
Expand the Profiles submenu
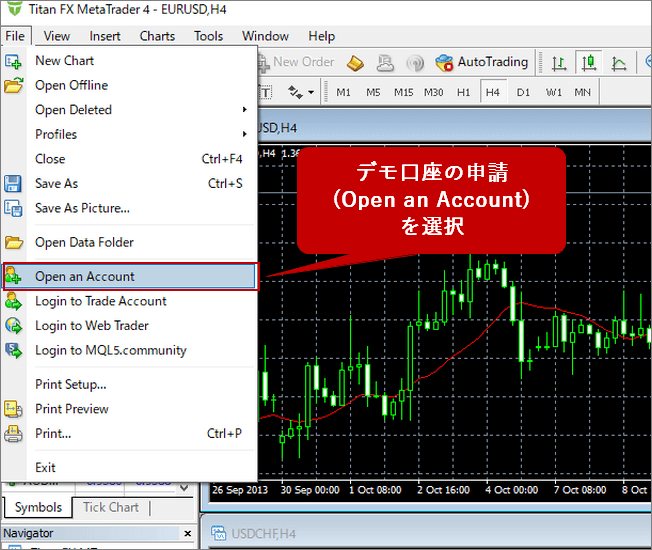129,134
